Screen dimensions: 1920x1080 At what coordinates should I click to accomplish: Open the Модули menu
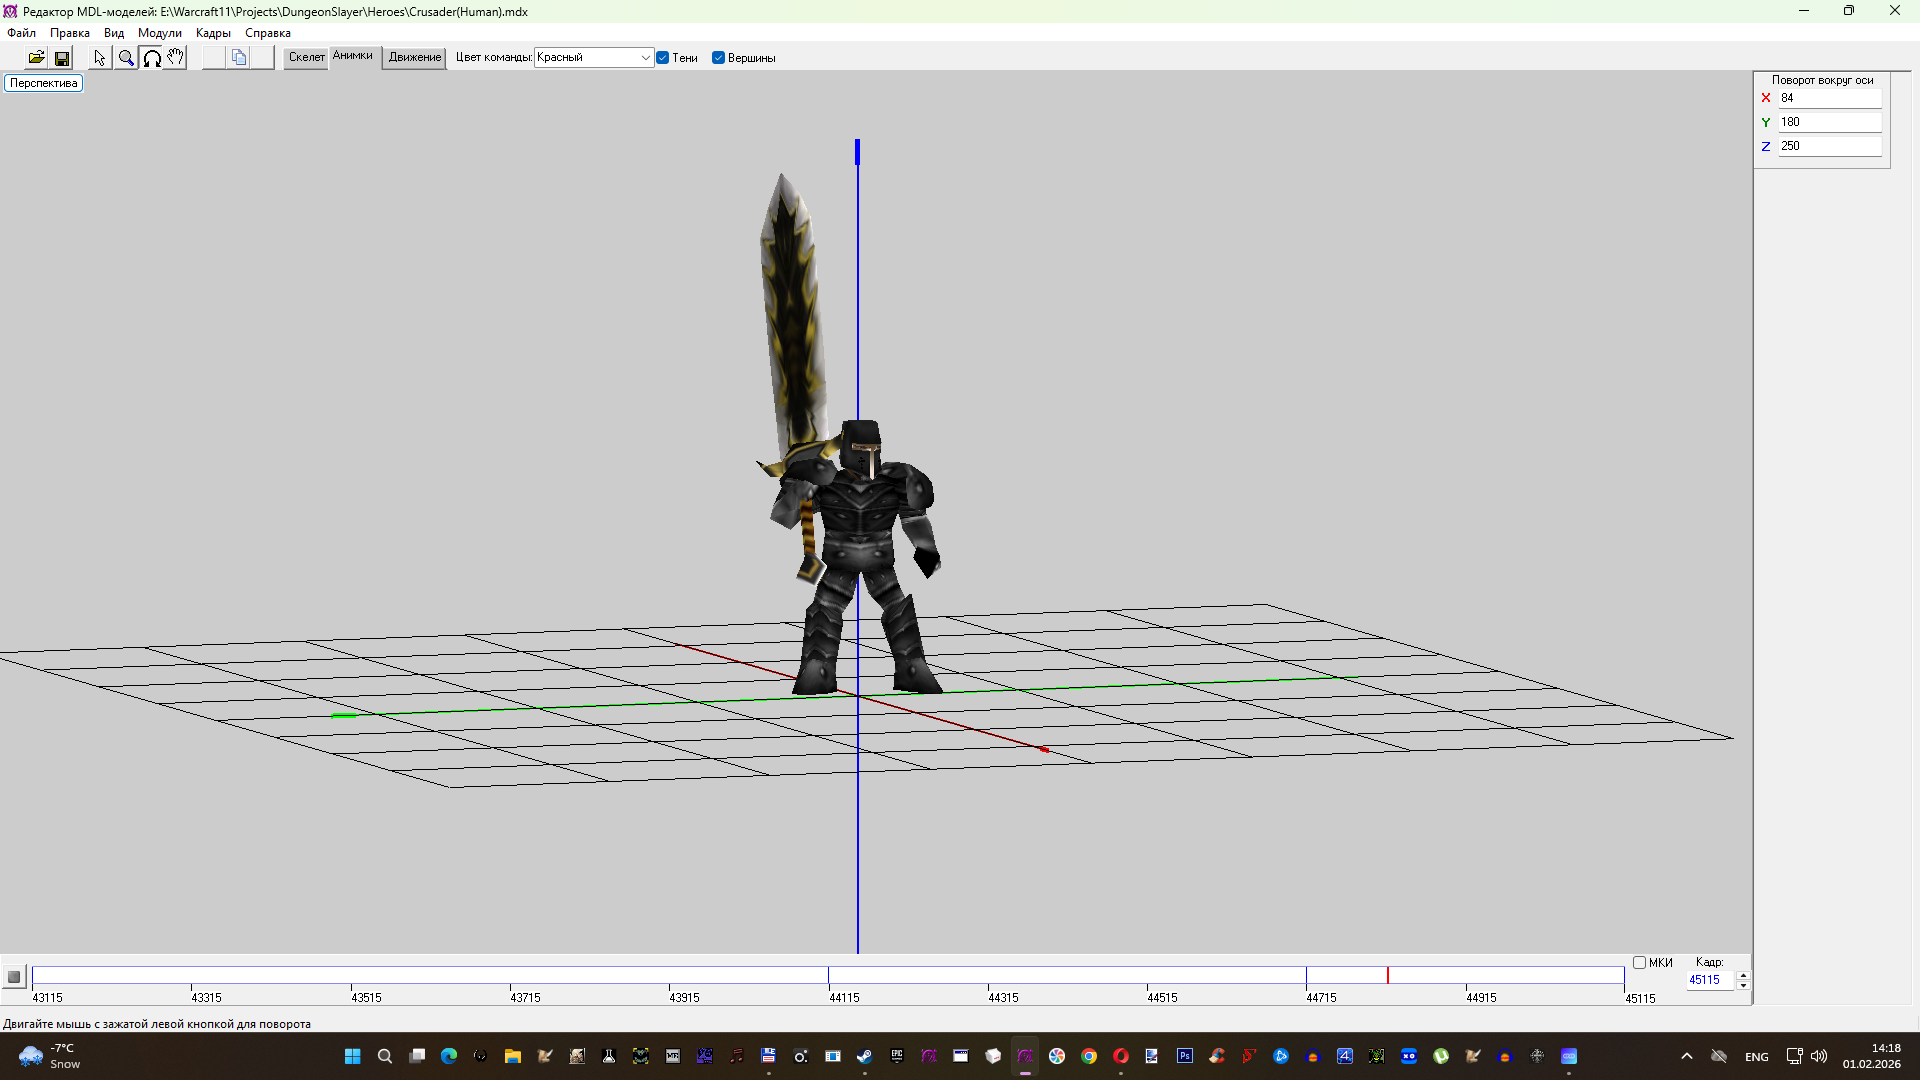tap(160, 33)
